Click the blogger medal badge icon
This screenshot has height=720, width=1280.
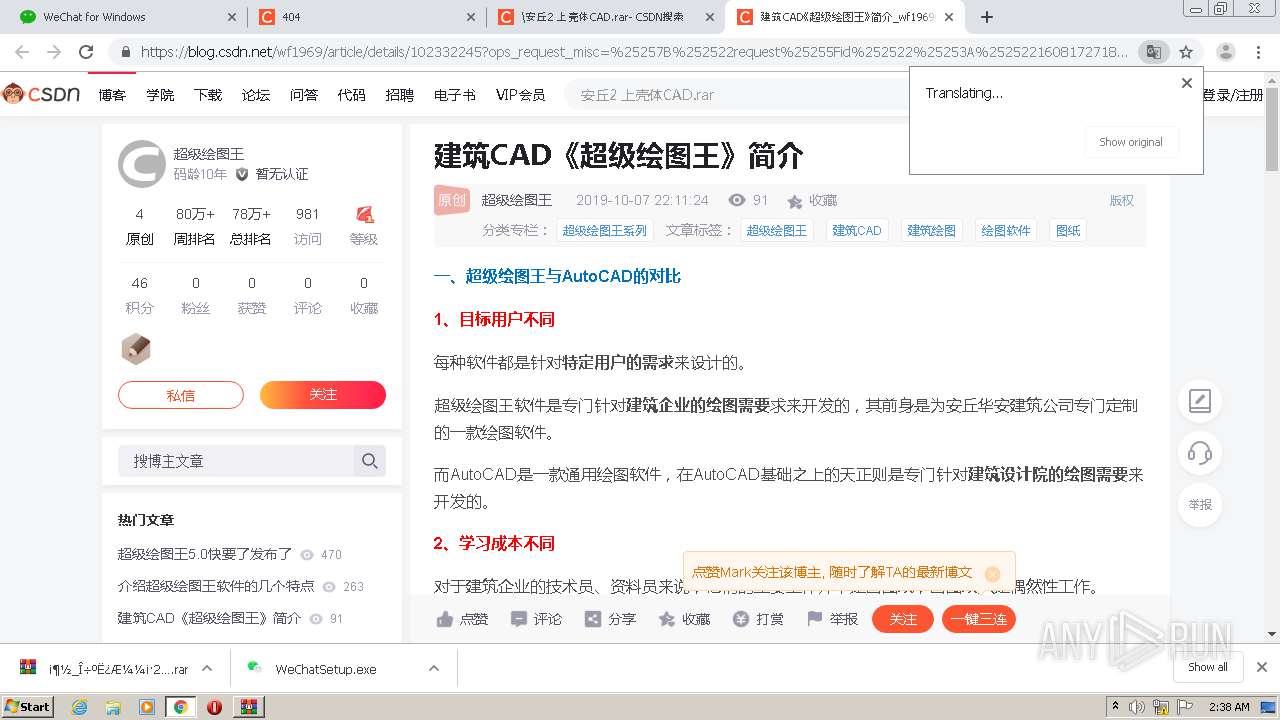pos(136,349)
